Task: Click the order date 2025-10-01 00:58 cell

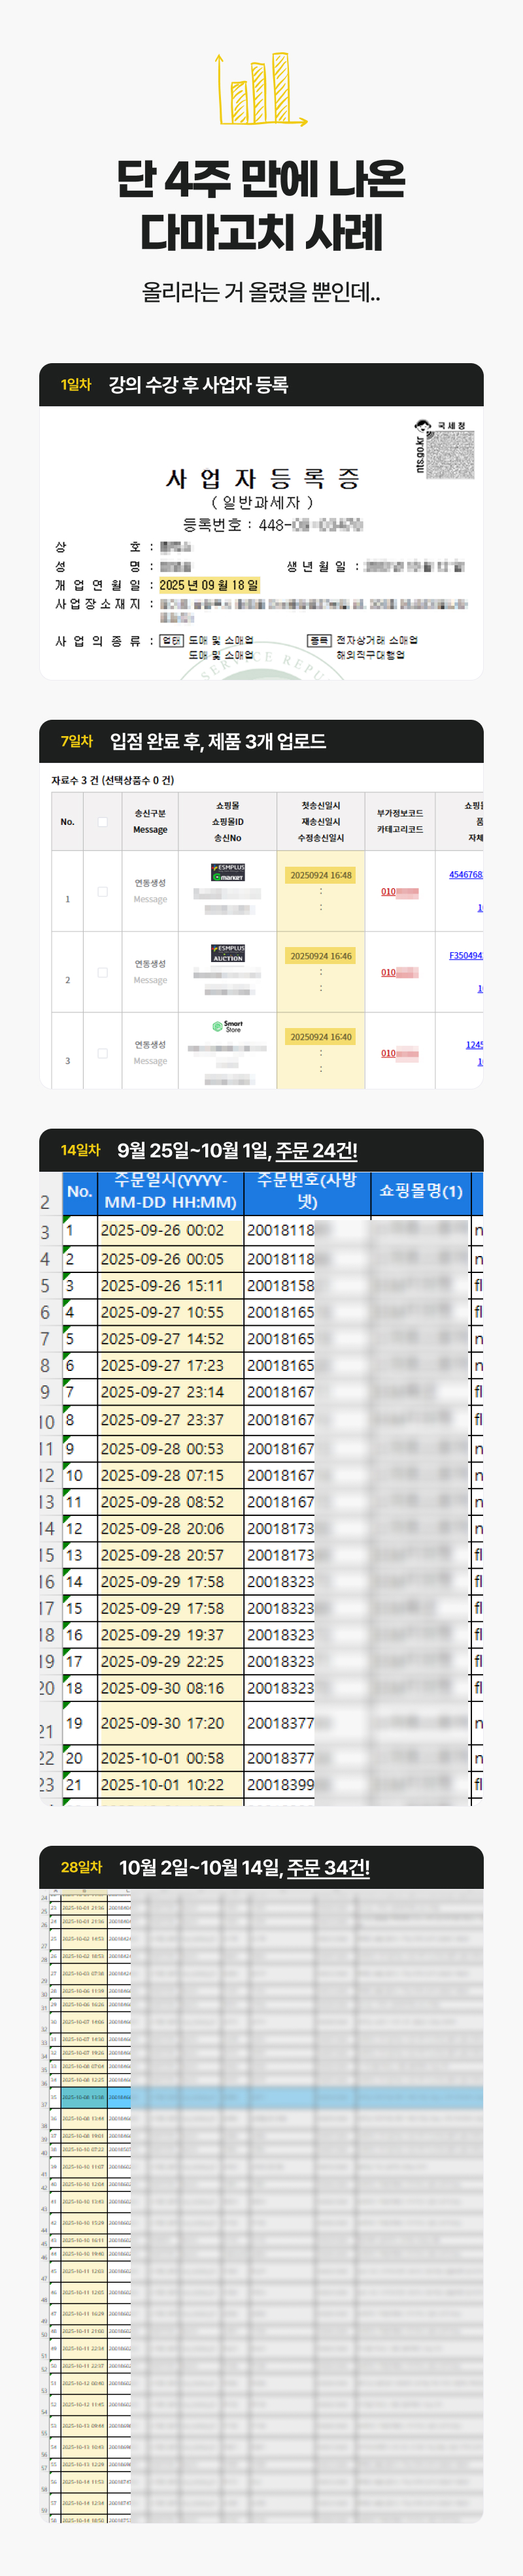Action: (x=170, y=1759)
